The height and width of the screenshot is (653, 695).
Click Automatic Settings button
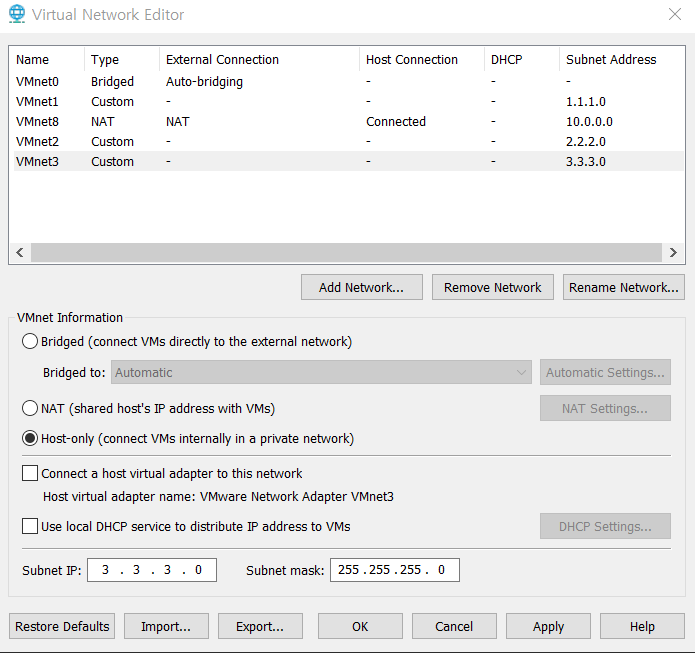click(605, 372)
